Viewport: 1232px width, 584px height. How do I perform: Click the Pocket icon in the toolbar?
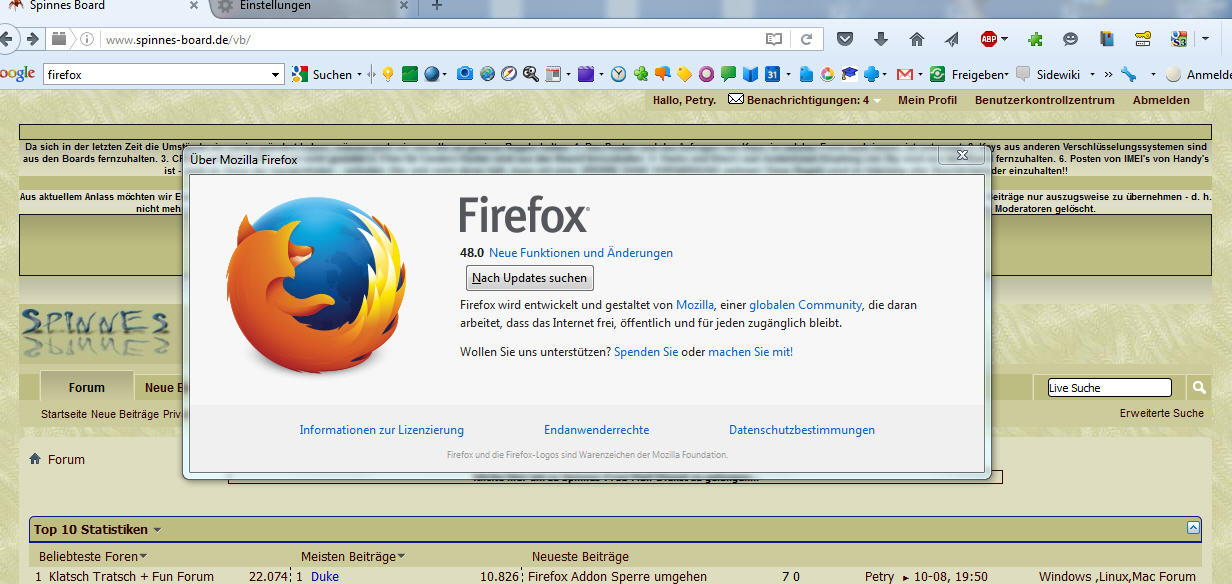[845, 40]
